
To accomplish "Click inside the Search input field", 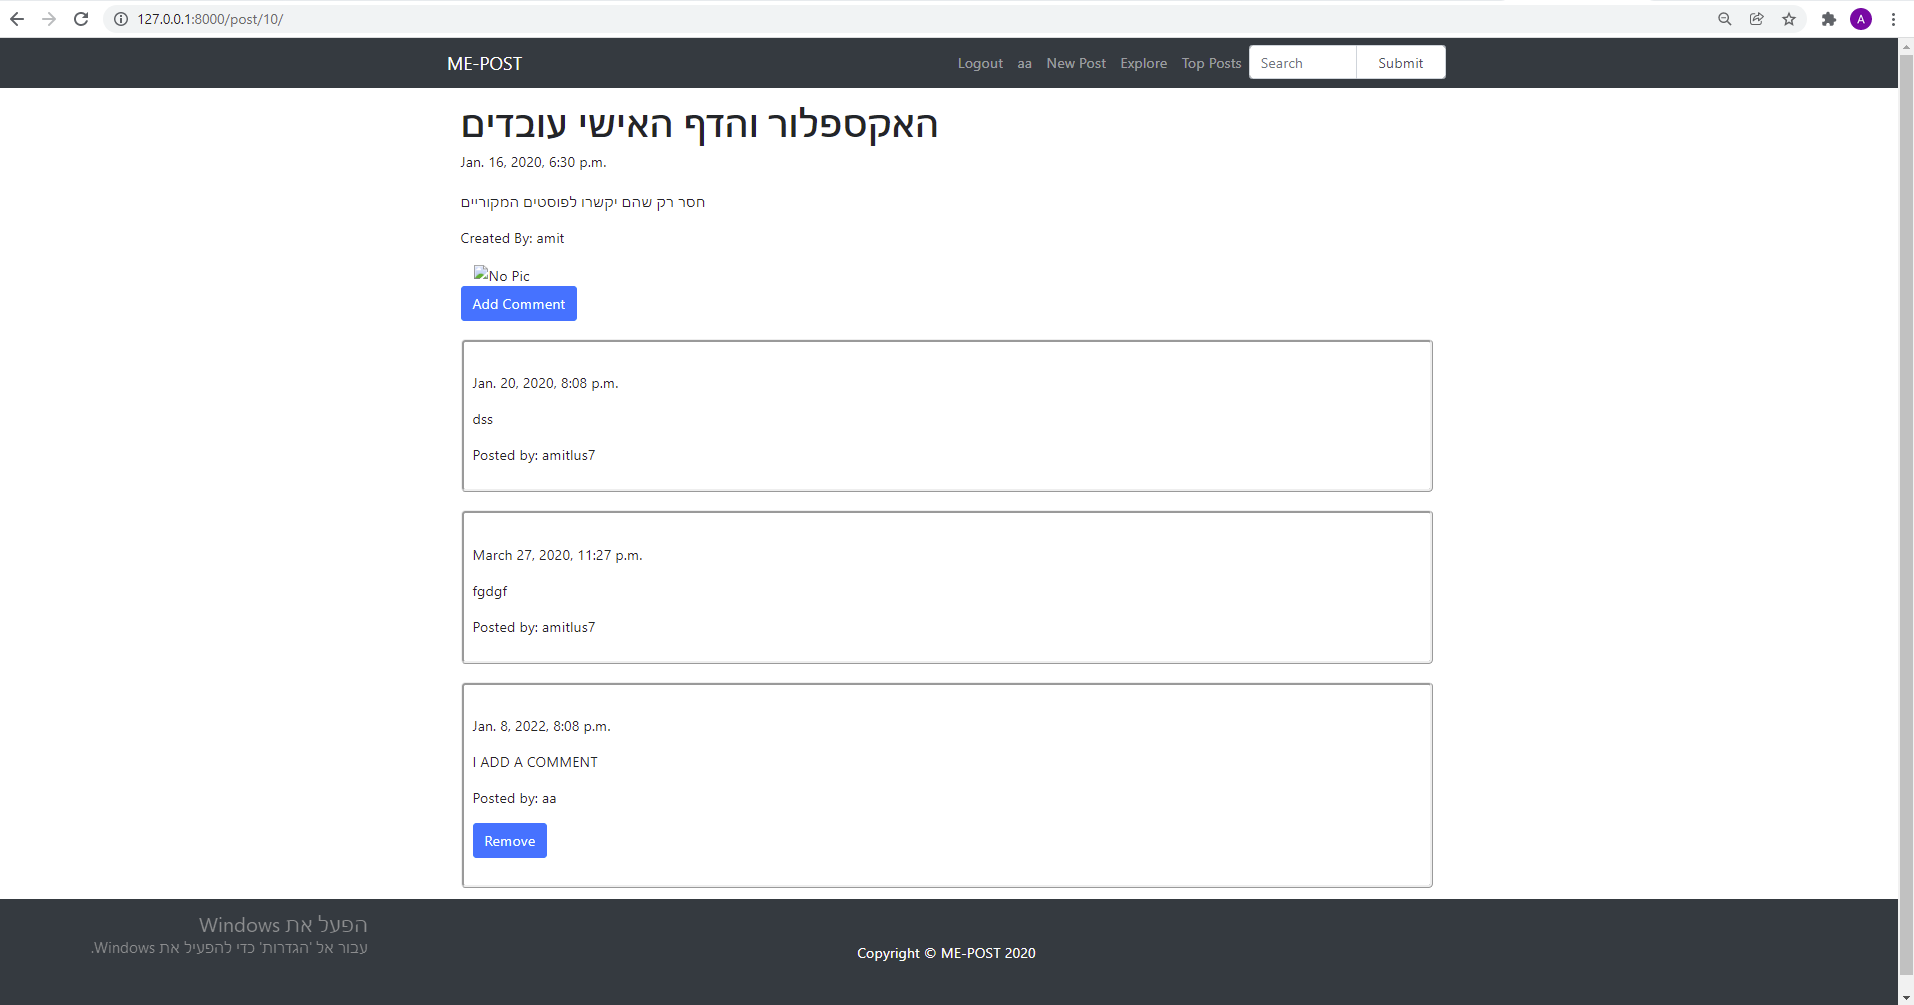I will [1303, 62].
